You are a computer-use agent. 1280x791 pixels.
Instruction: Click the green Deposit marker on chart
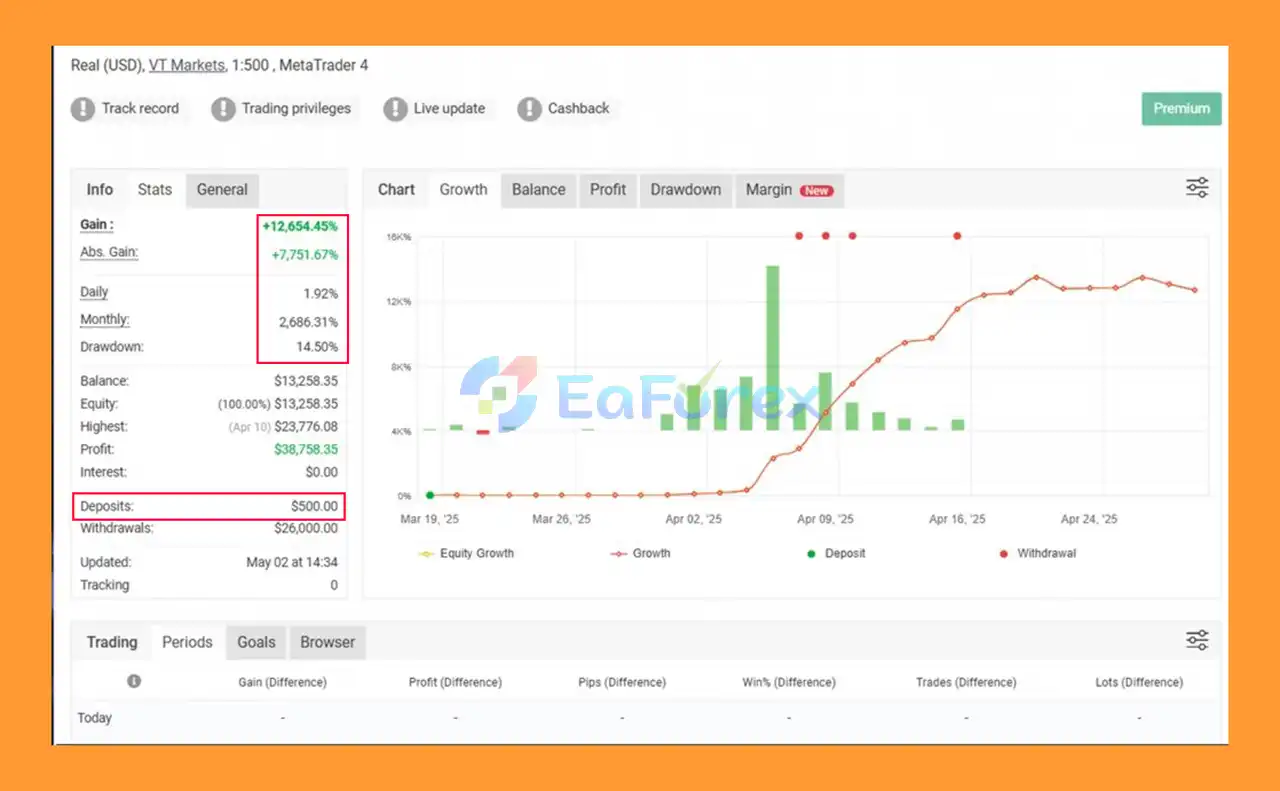430,495
